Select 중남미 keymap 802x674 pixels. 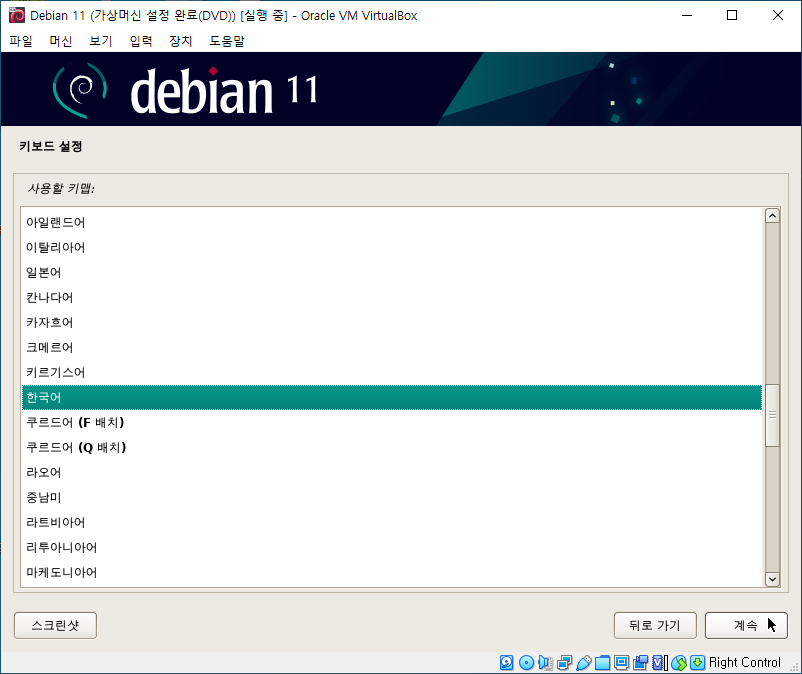[x=392, y=498]
